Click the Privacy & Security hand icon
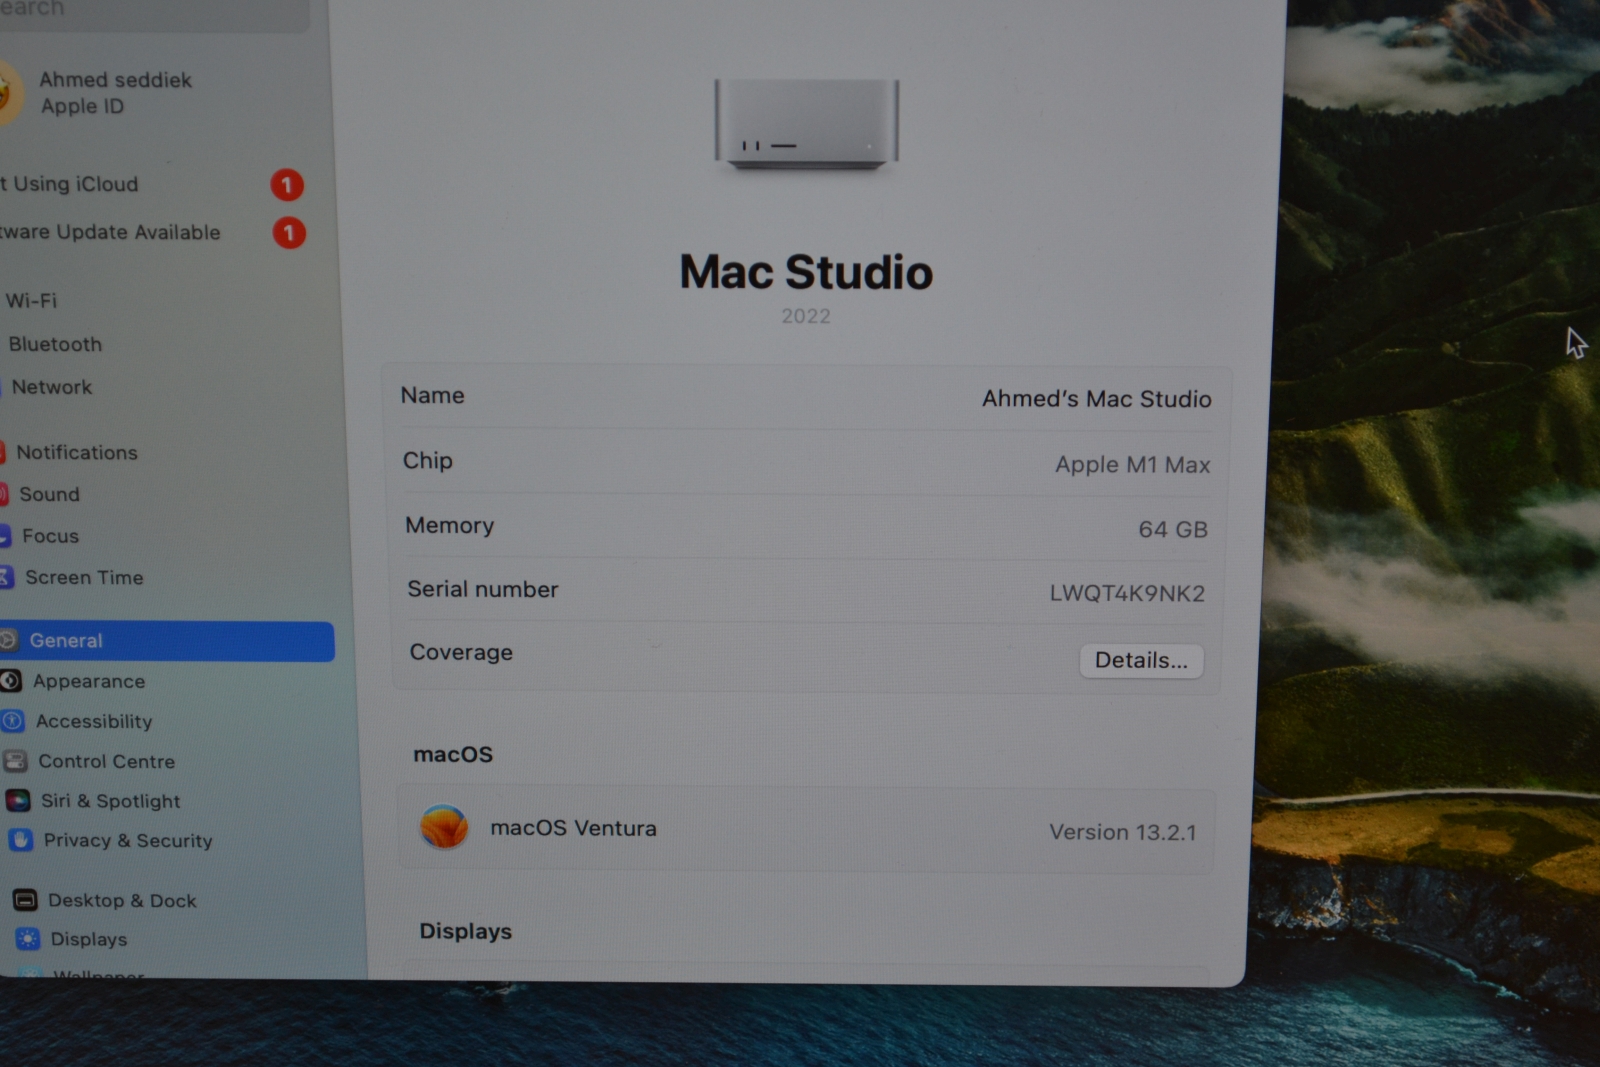The image size is (1600, 1067). click(21, 840)
